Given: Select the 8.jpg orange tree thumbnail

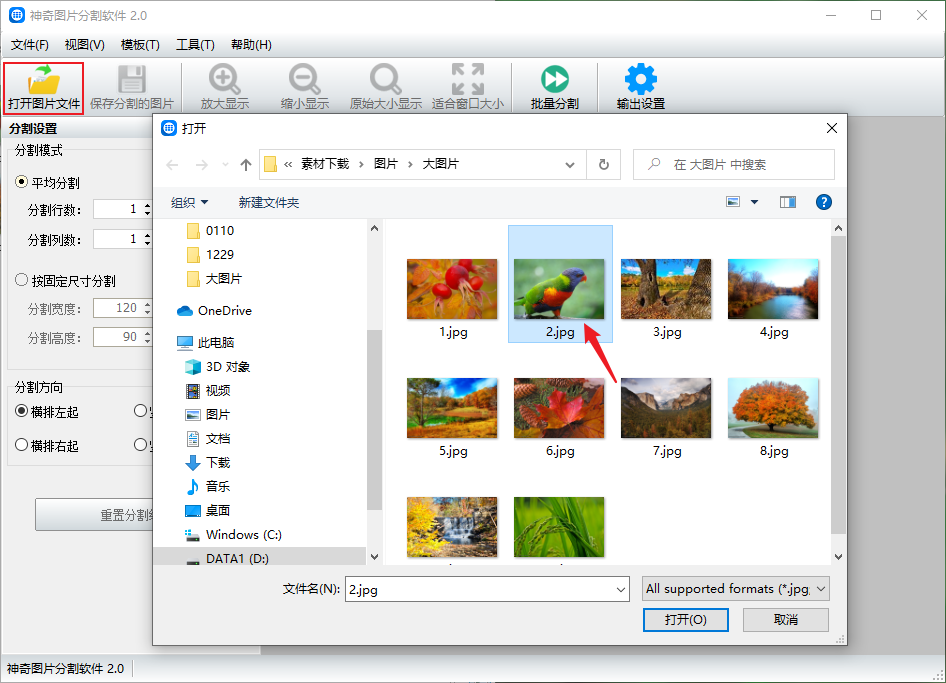Looking at the screenshot, I should [773, 408].
